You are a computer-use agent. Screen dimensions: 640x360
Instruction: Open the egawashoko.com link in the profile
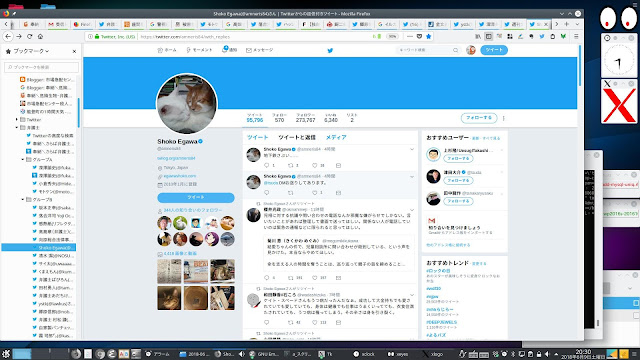coord(180,176)
